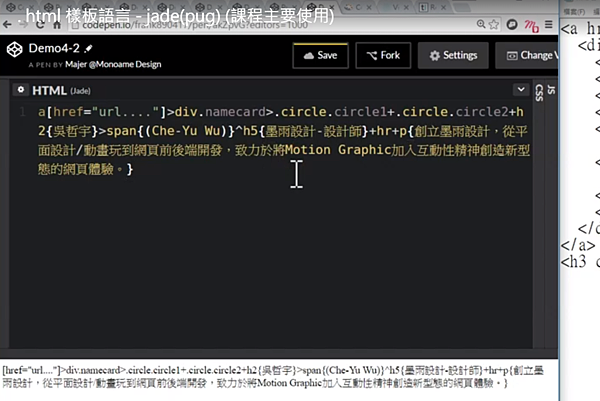Bookmark page with star icon
600x401 pixels.
point(494,24)
